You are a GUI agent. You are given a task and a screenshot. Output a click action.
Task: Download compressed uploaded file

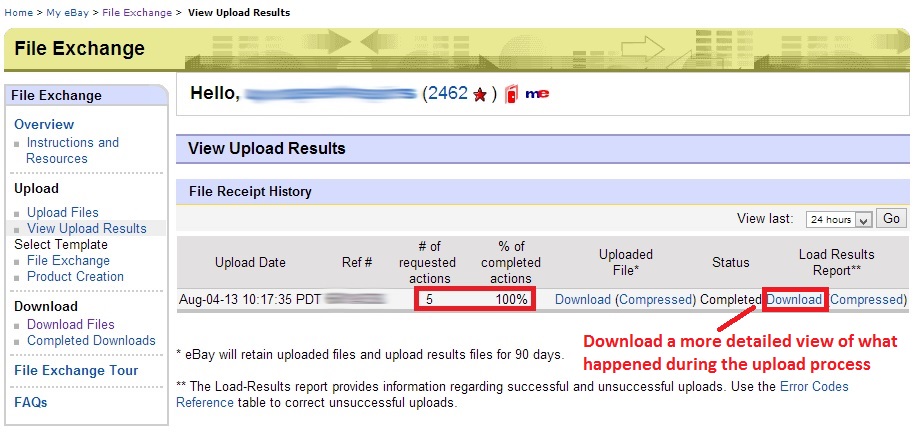pyautogui.click(x=655, y=300)
